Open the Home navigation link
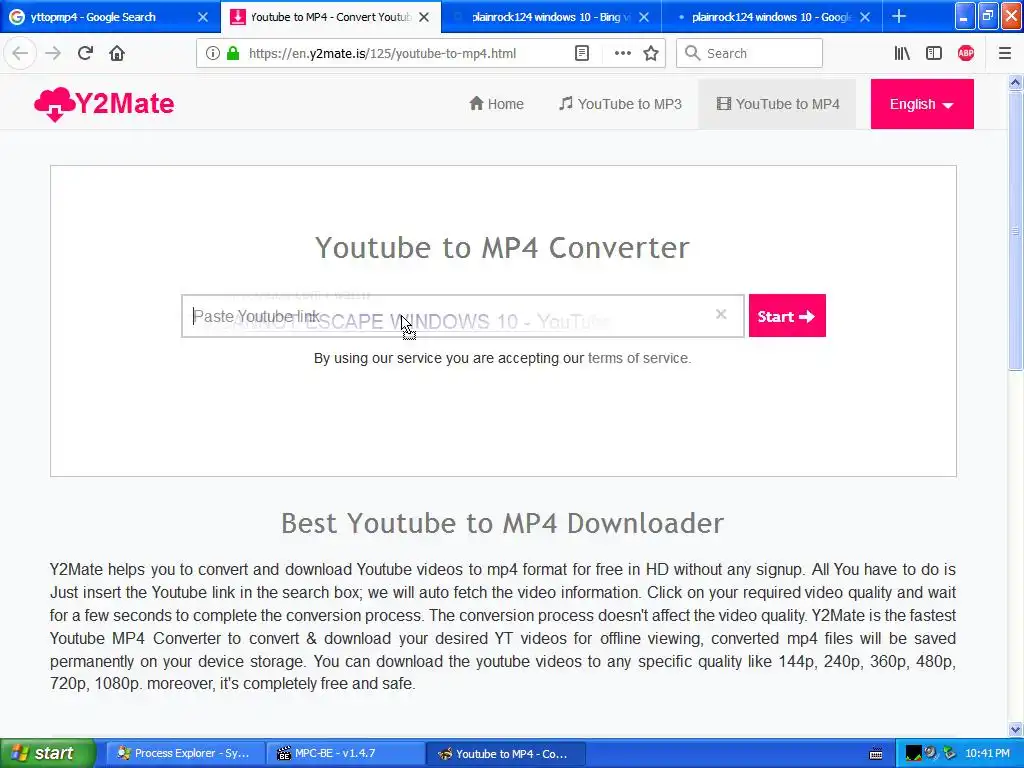1024x768 pixels. 496,104
